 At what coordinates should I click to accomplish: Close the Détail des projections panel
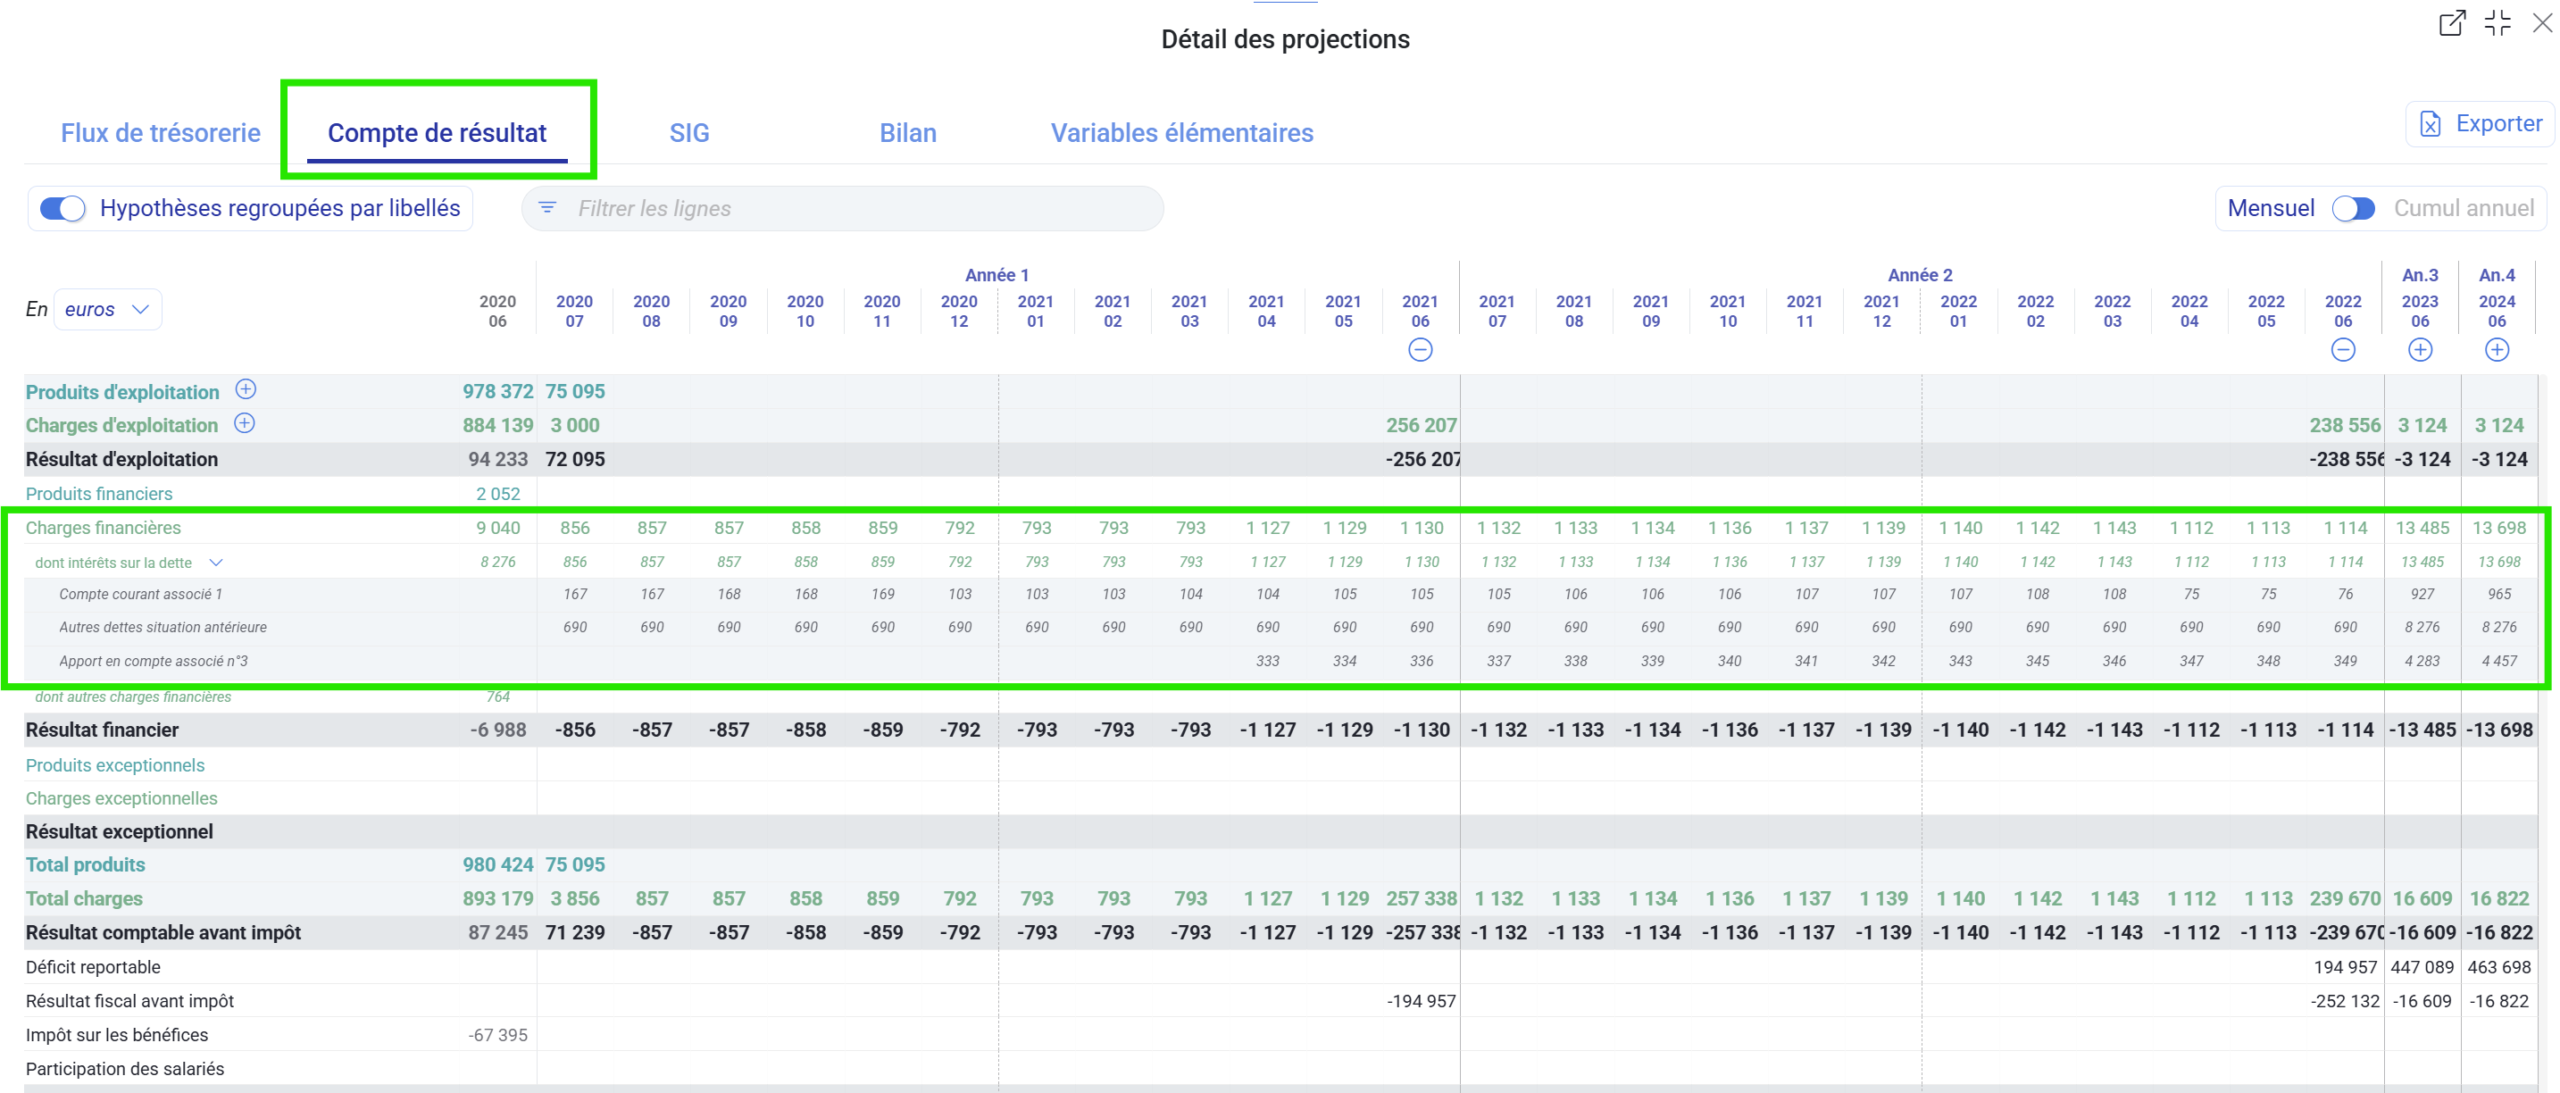click(2542, 23)
